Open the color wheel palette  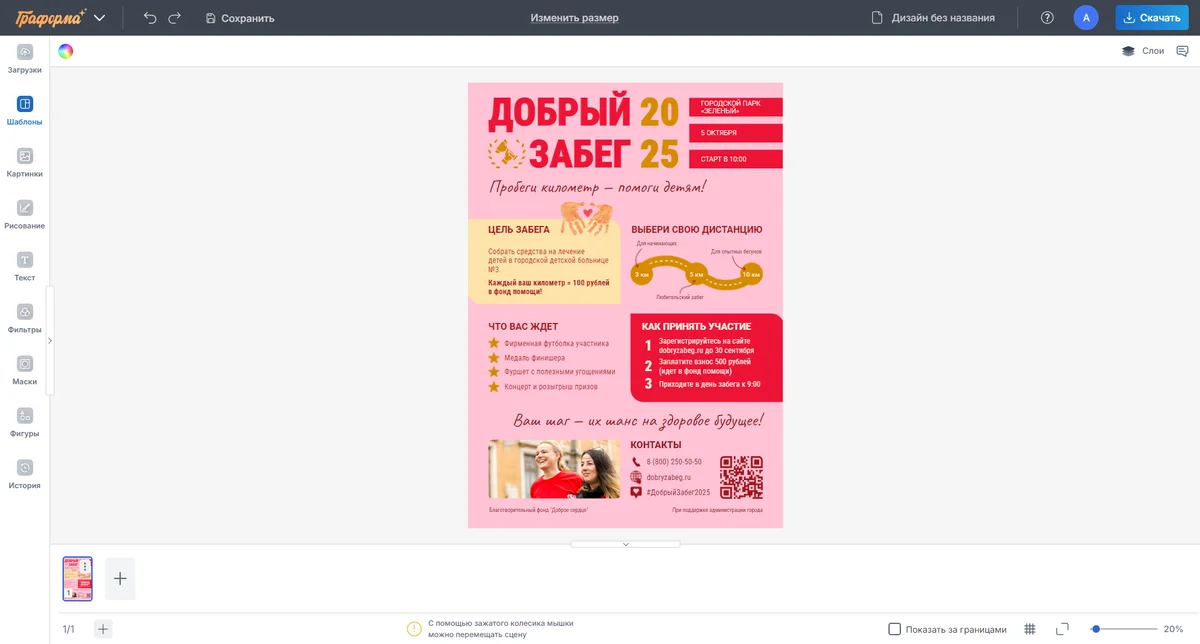pyautogui.click(x=65, y=52)
